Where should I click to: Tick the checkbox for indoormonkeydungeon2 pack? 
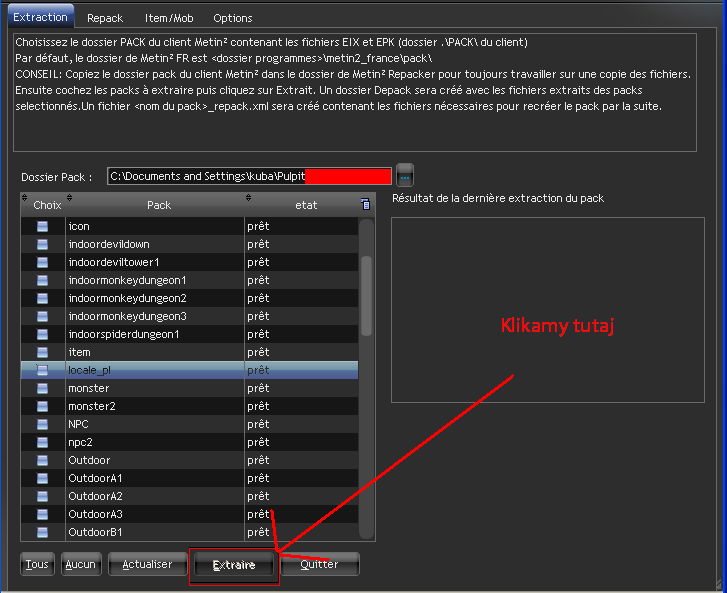pyautogui.click(x=42, y=298)
